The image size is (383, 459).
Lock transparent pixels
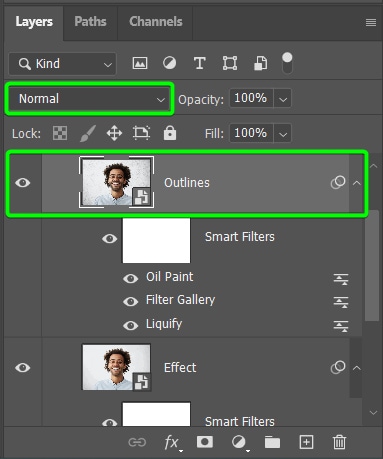tap(60, 133)
